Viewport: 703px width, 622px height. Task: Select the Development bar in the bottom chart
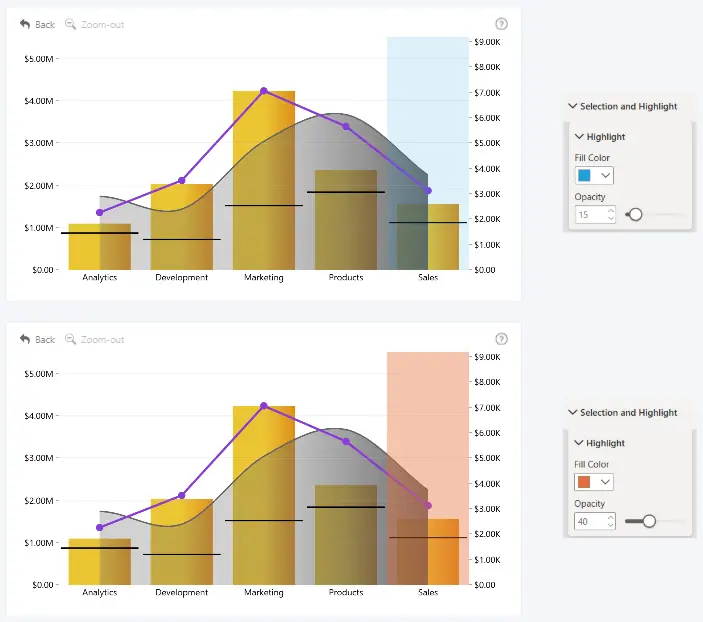182,542
